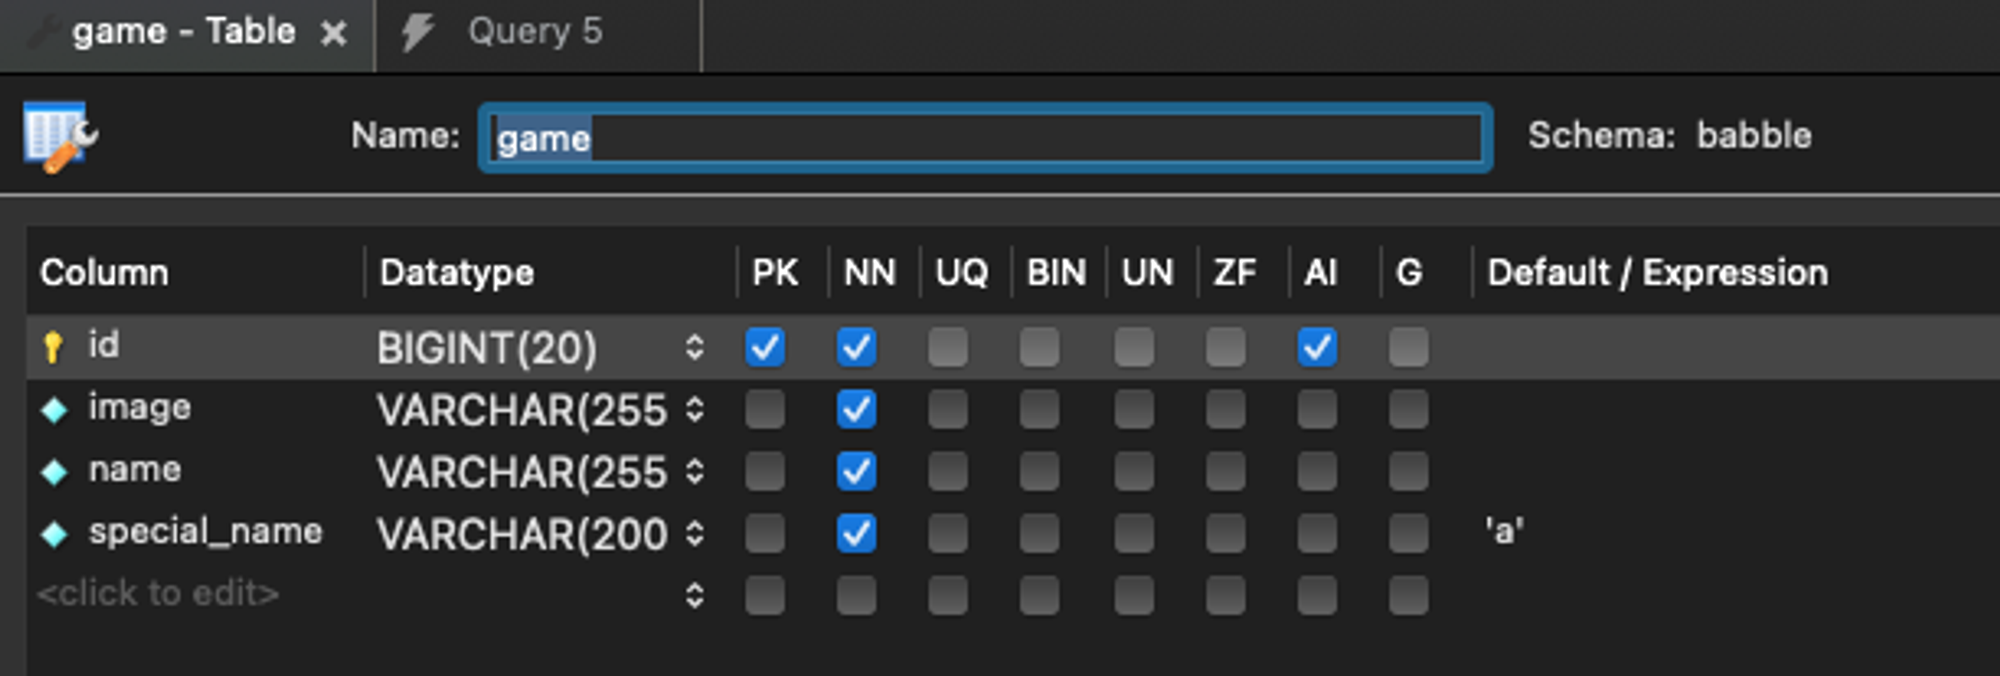Click the <click to edit> new column row
Image resolution: width=2000 pixels, height=676 pixels.
[x=158, y=594]
